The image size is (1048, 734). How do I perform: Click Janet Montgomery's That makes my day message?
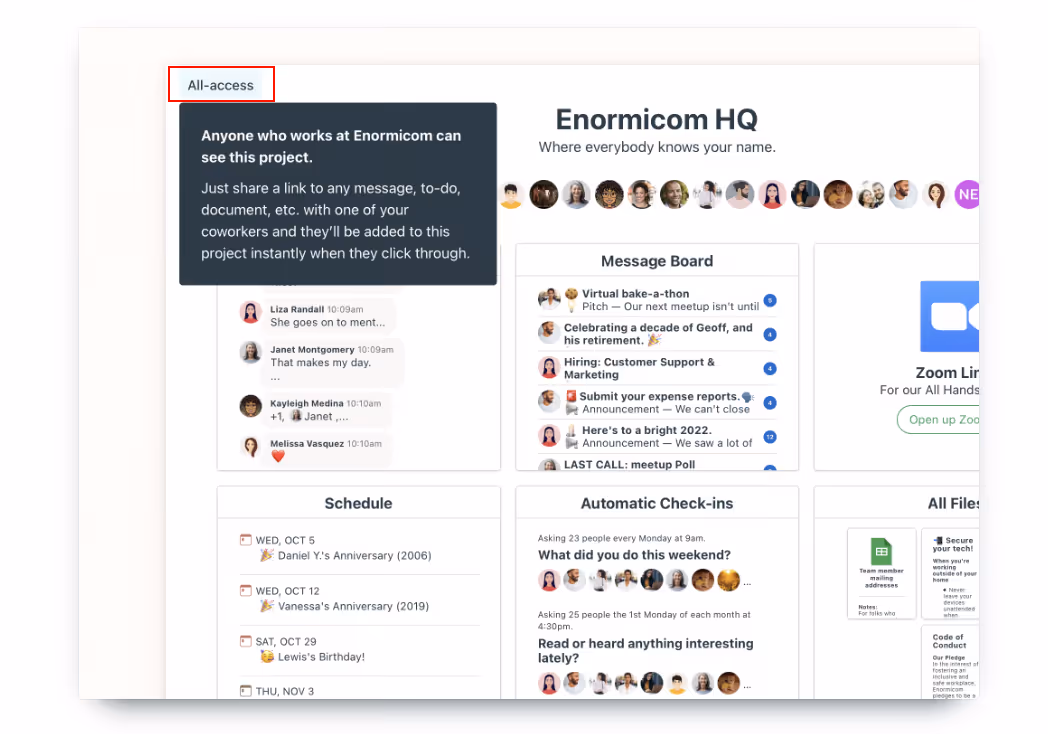[320, 362]
